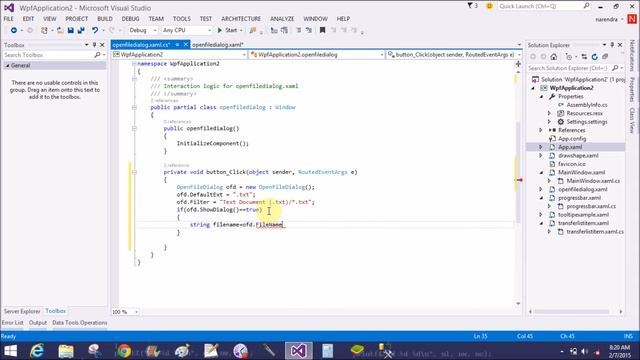Close the openfiledialog.xaml.cs tab
Screen dimensions: 640x360
(186, 44)
